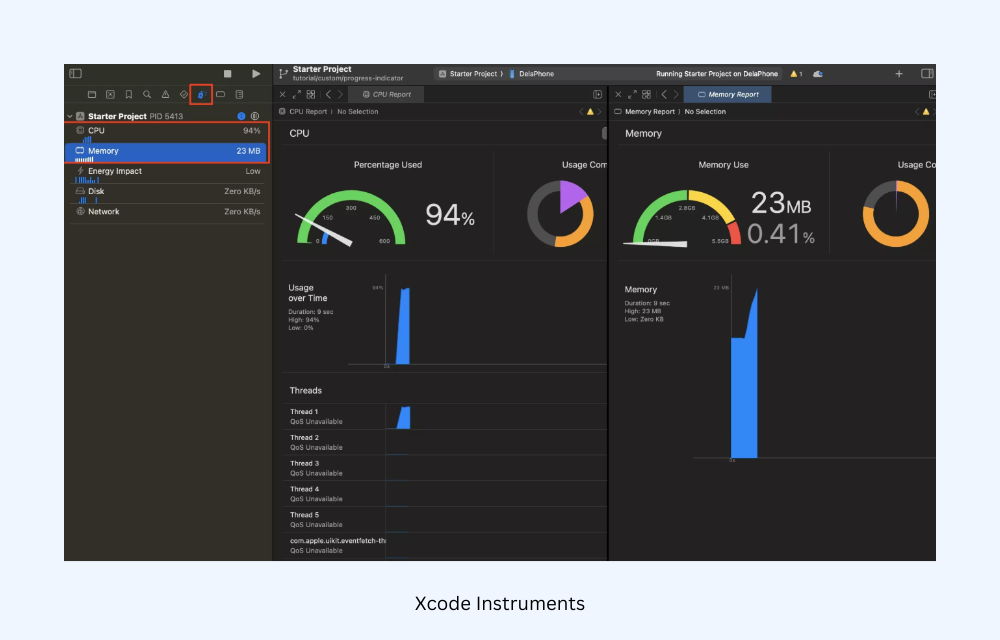1000x640 pixels.
Task: Click the CPU Usage Comparison donut chart
Action: [560, 214]
